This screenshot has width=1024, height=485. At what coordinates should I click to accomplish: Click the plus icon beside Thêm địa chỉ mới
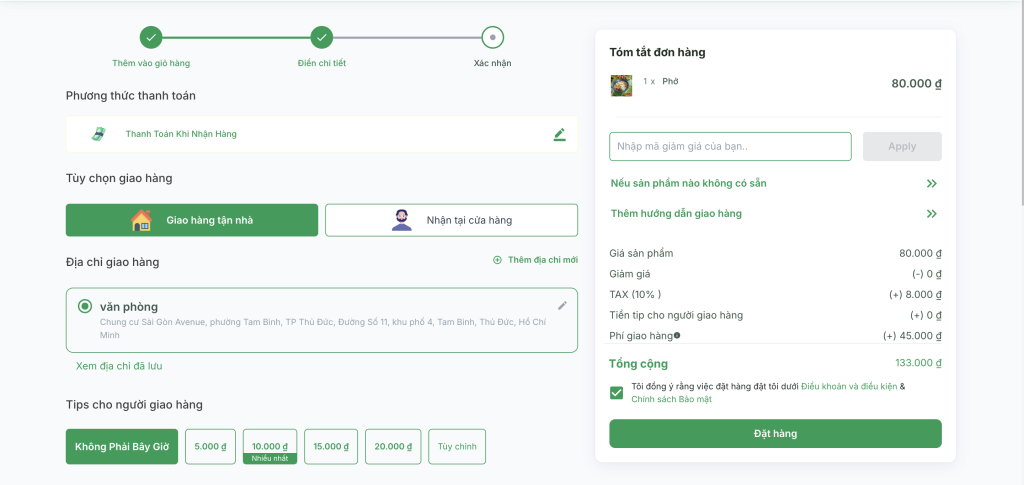point(497,260)
